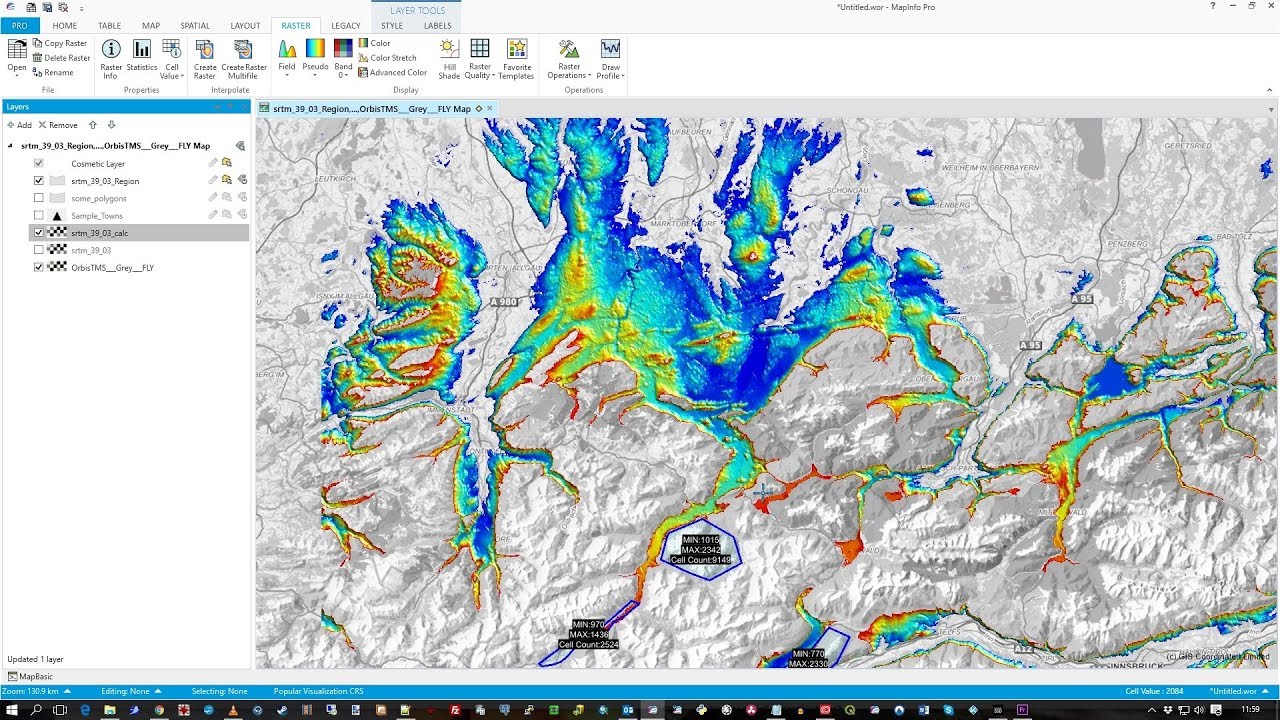This screenshot has height=720, width=1280.
Task: Open the taskbar search
Action: pyautogui.click(x=36, y=710)
